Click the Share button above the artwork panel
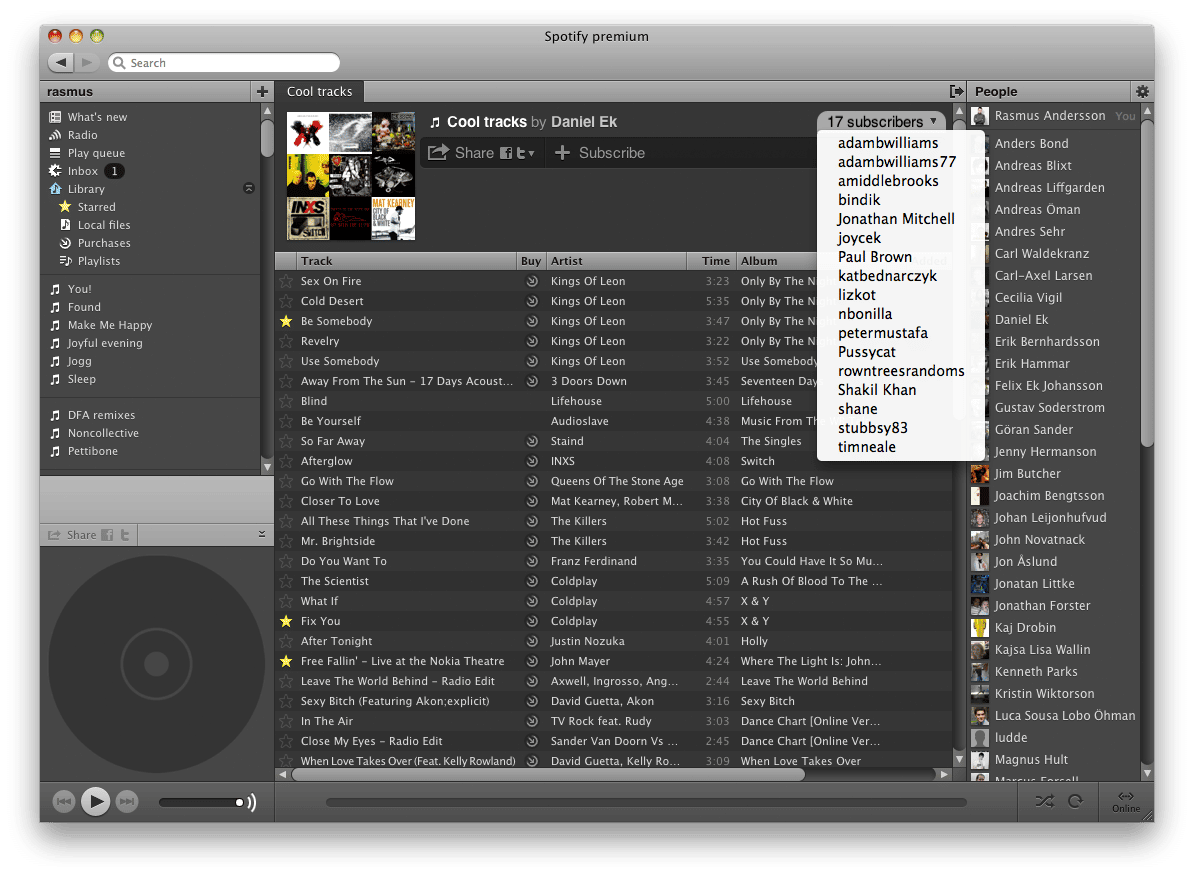 coord(72,535)
